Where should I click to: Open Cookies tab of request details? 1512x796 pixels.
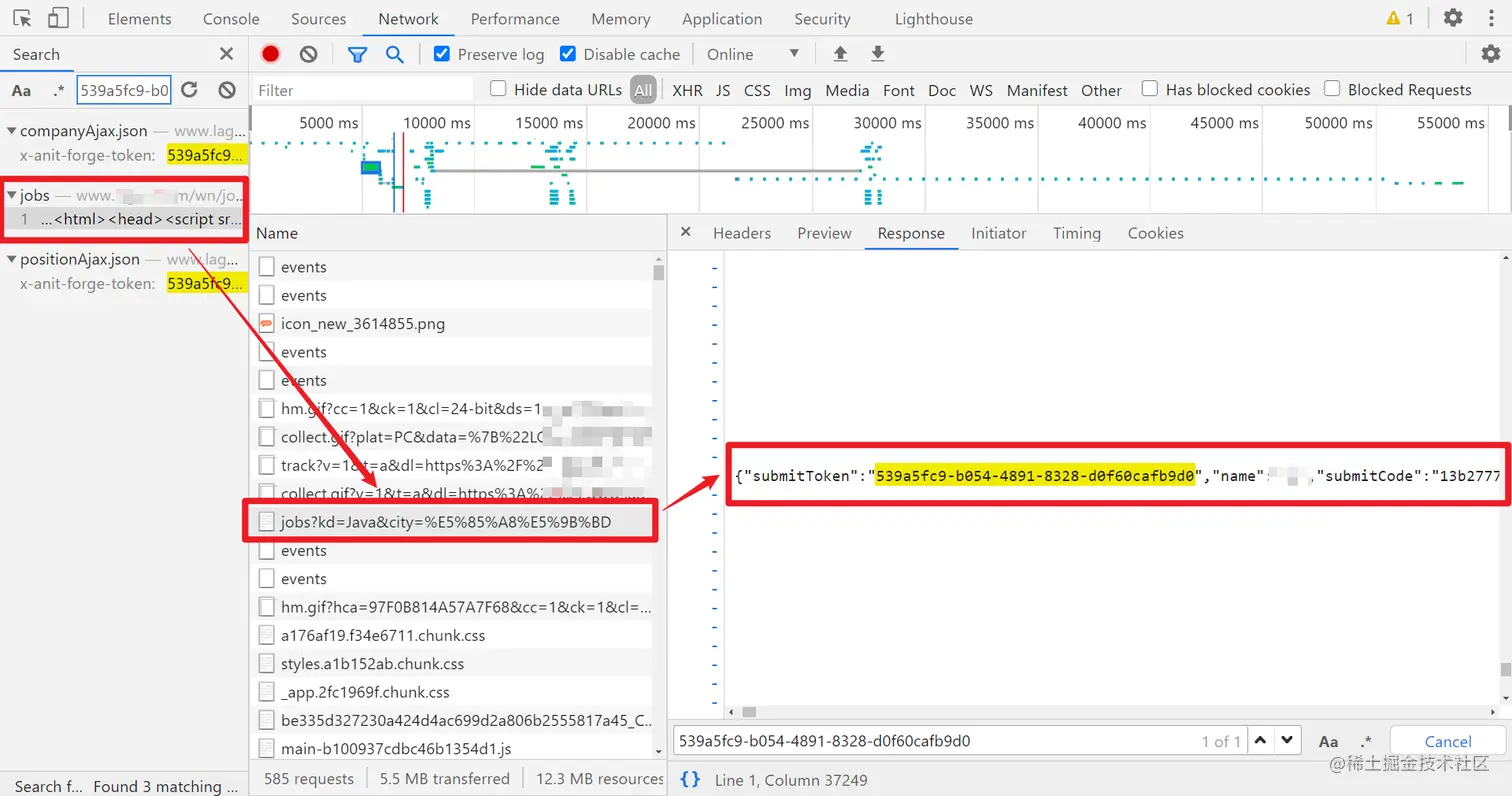coord(1155,233)
